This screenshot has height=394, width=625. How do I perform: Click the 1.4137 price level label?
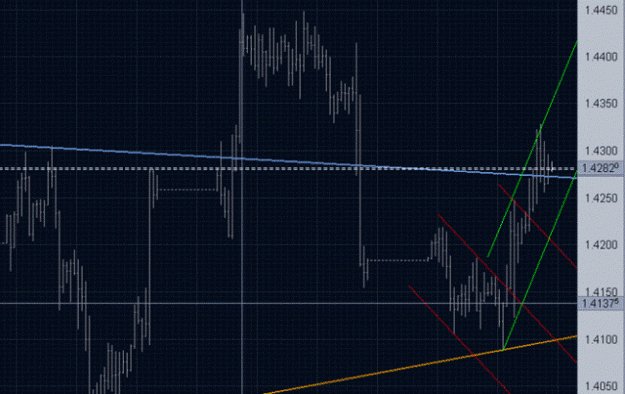pyautogui.click(x=600, y=303)
